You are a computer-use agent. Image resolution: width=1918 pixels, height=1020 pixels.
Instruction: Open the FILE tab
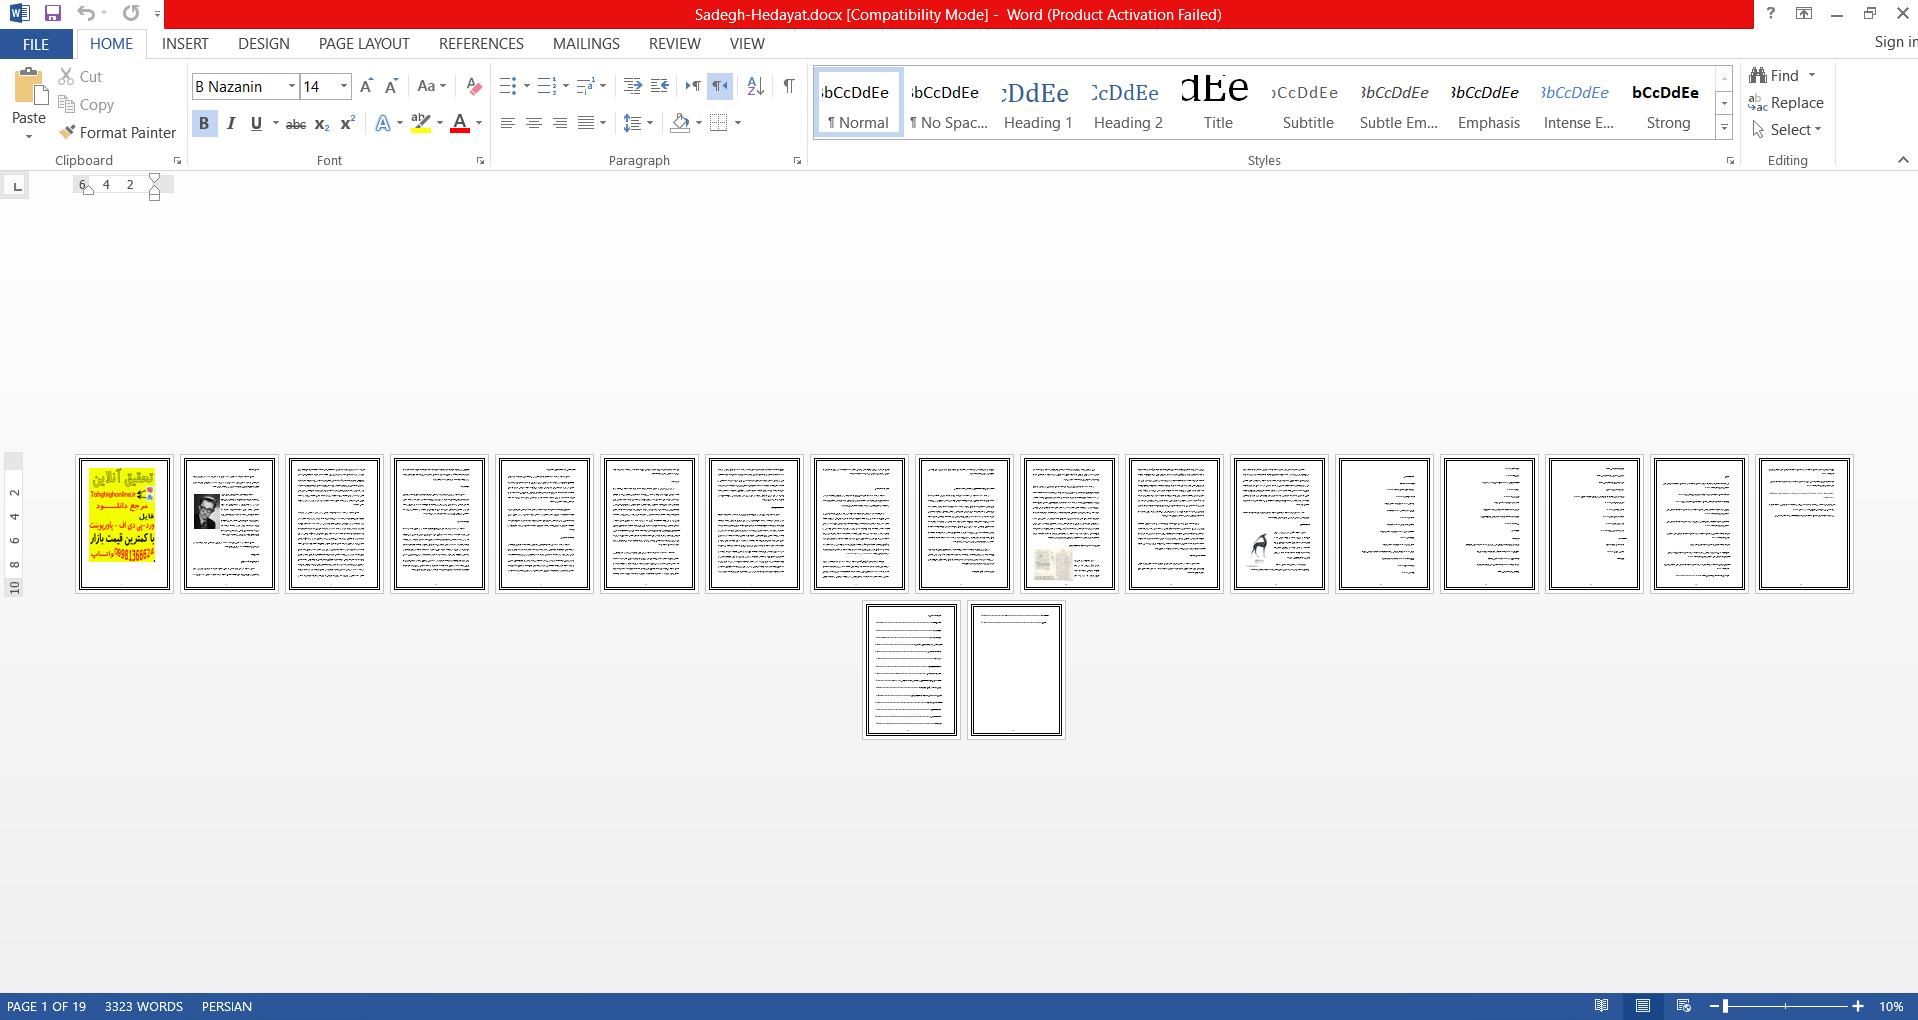tap(36, 44)
